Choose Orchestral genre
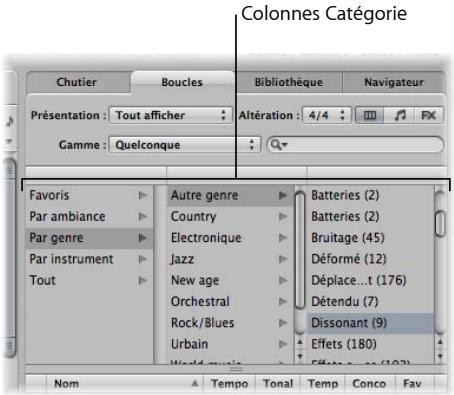454x395 pixels. pyautogui.click(x=230, y=302)
